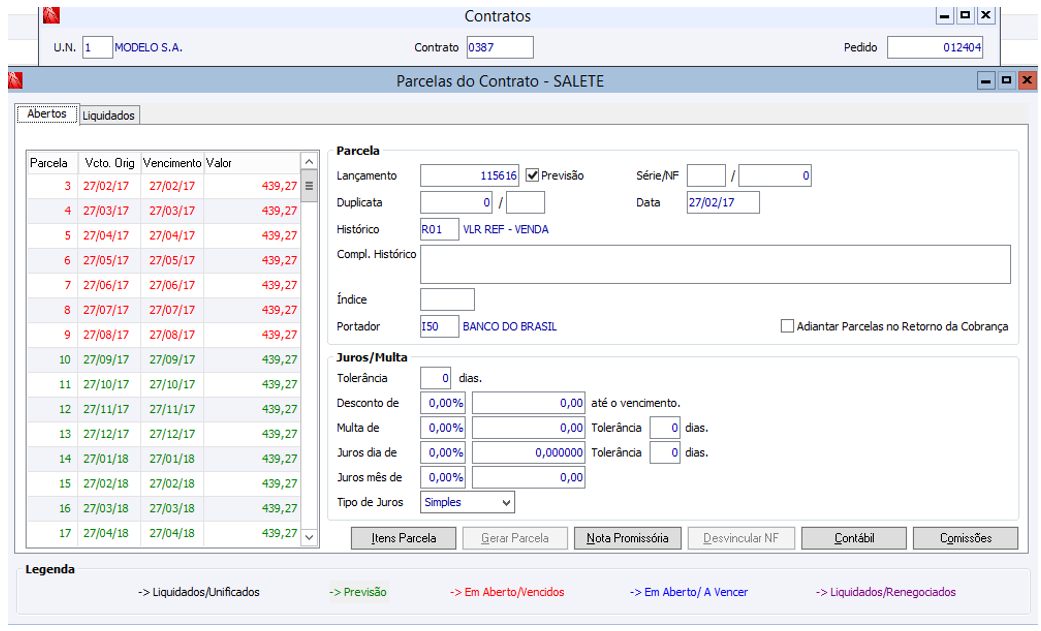
Task: Click the Portador code field I50
Action: point(439,327)
